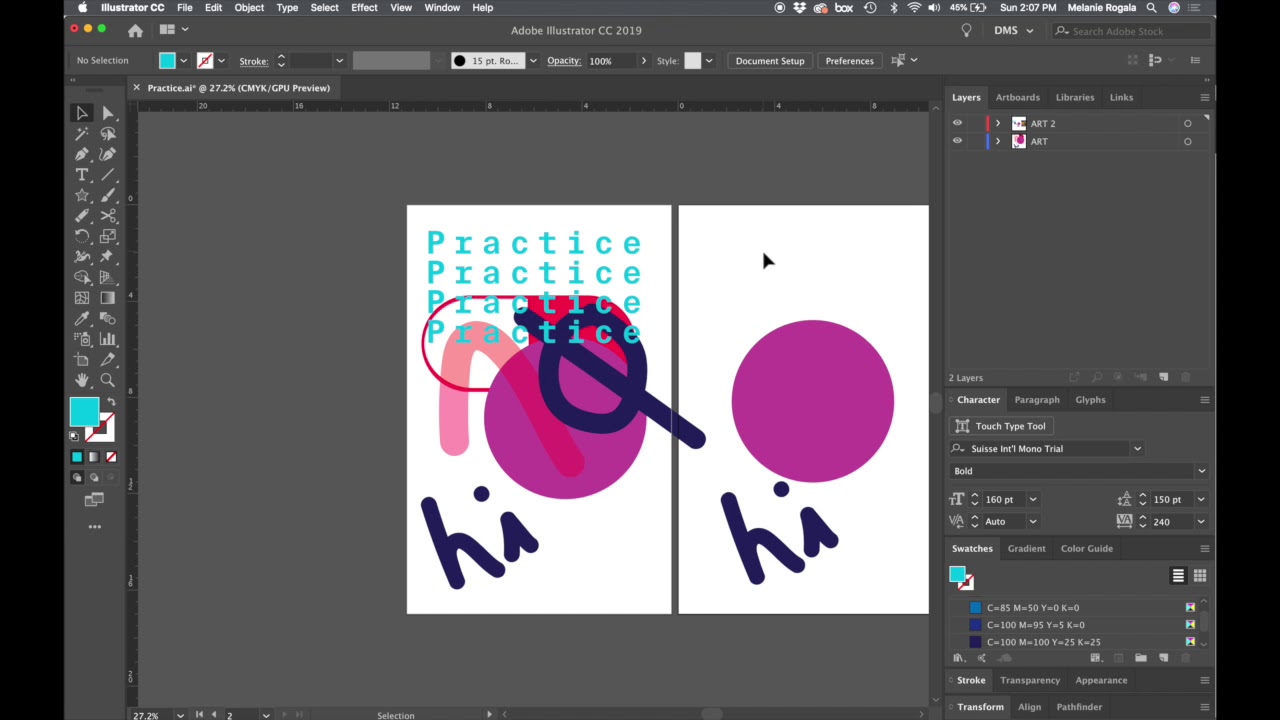The width and height of the screenshot is (1280, 720).
Task: Switch swatches to list view
Action: pyautogui.click(x=1178, y=575)
